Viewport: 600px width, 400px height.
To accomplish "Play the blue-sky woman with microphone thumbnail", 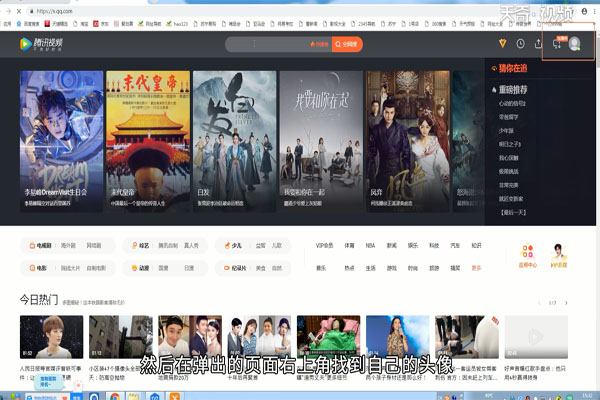I will (x=398, y=337).
